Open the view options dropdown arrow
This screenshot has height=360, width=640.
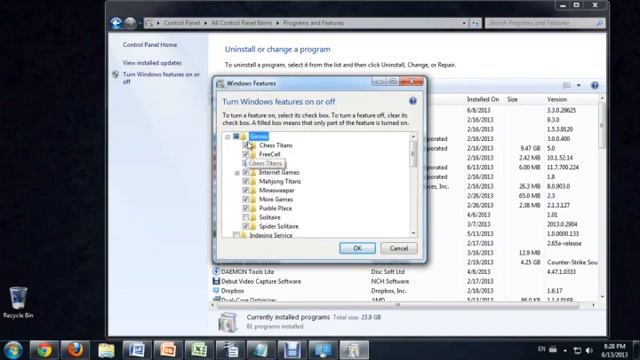coord(579,85)
